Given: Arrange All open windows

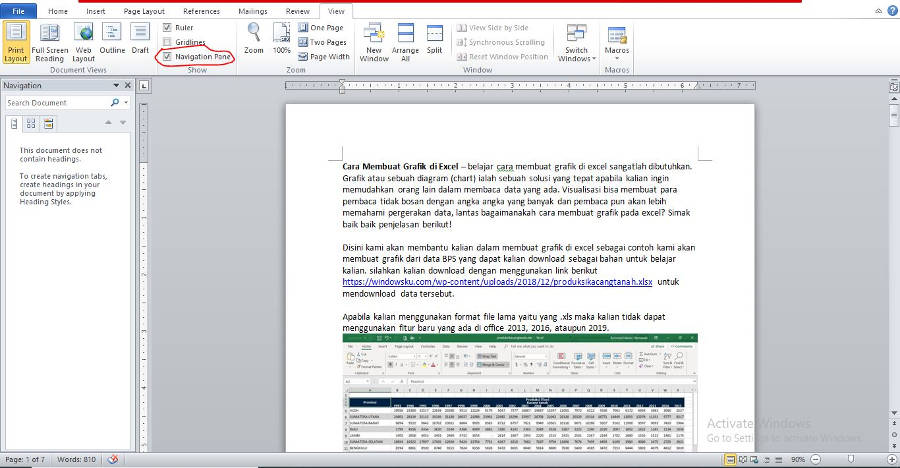Looking at the screenshot, I should (405, 42).
